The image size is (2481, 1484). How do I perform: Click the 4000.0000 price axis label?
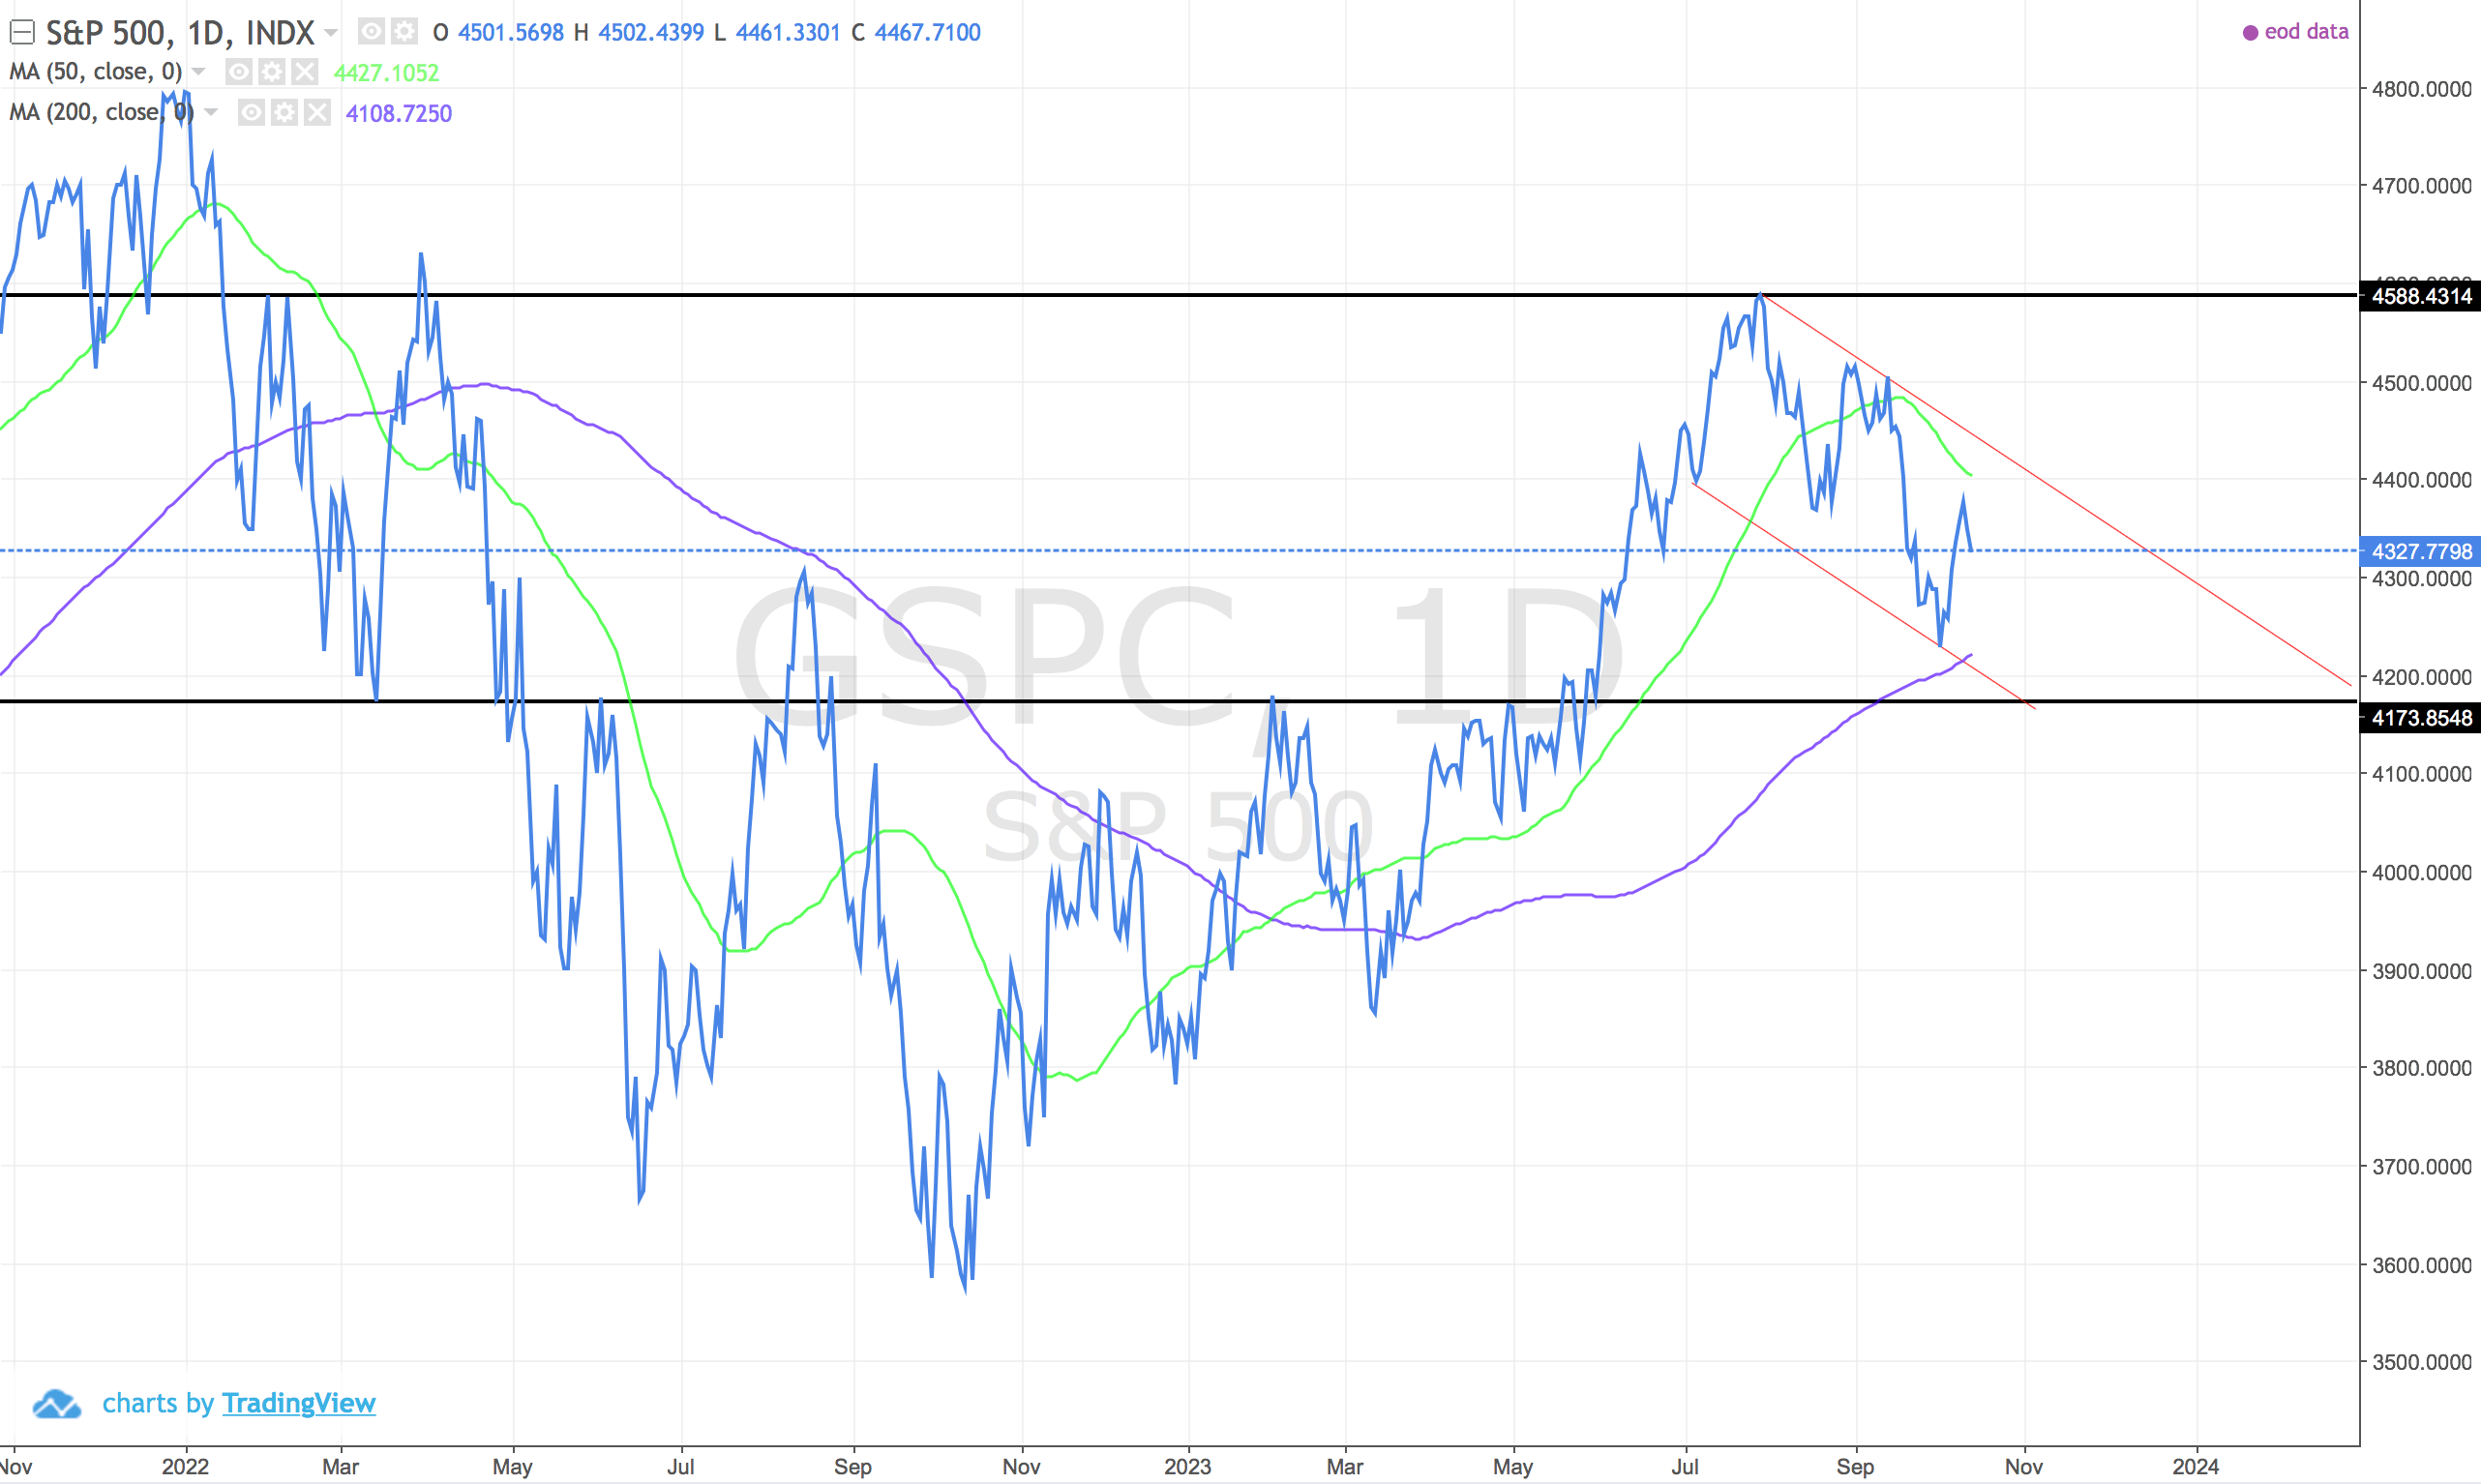click(2422, 873)
